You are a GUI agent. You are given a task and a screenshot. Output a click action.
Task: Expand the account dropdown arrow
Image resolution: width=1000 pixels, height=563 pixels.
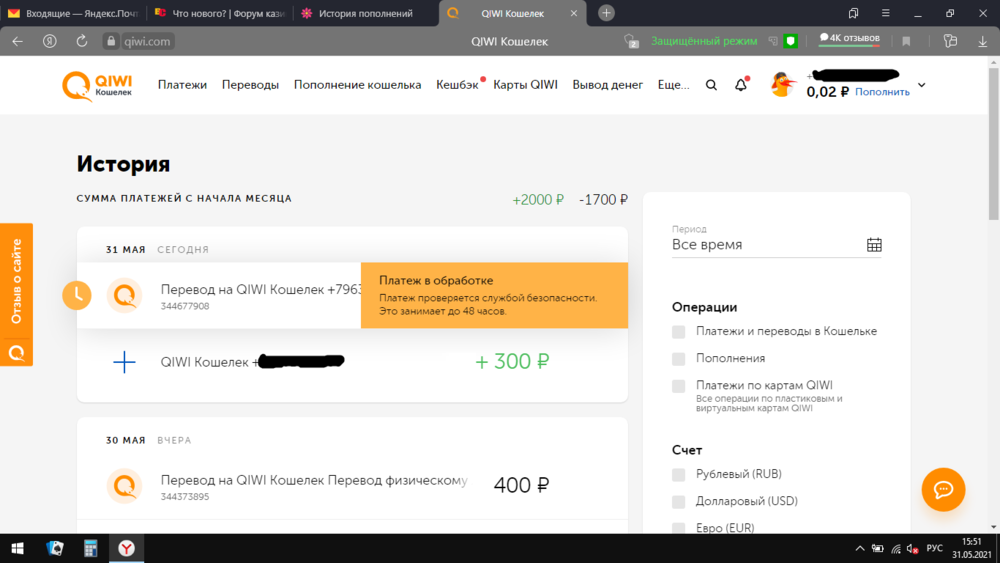(x=922, y=85)
